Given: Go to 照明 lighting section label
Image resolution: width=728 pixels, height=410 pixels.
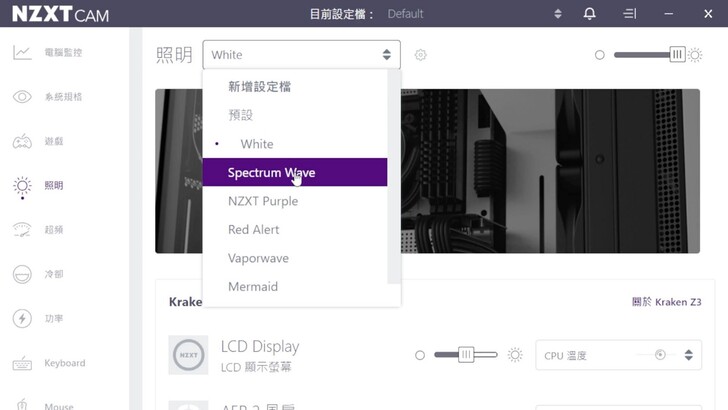Looking at the screenshot, I should click(54, 185).
